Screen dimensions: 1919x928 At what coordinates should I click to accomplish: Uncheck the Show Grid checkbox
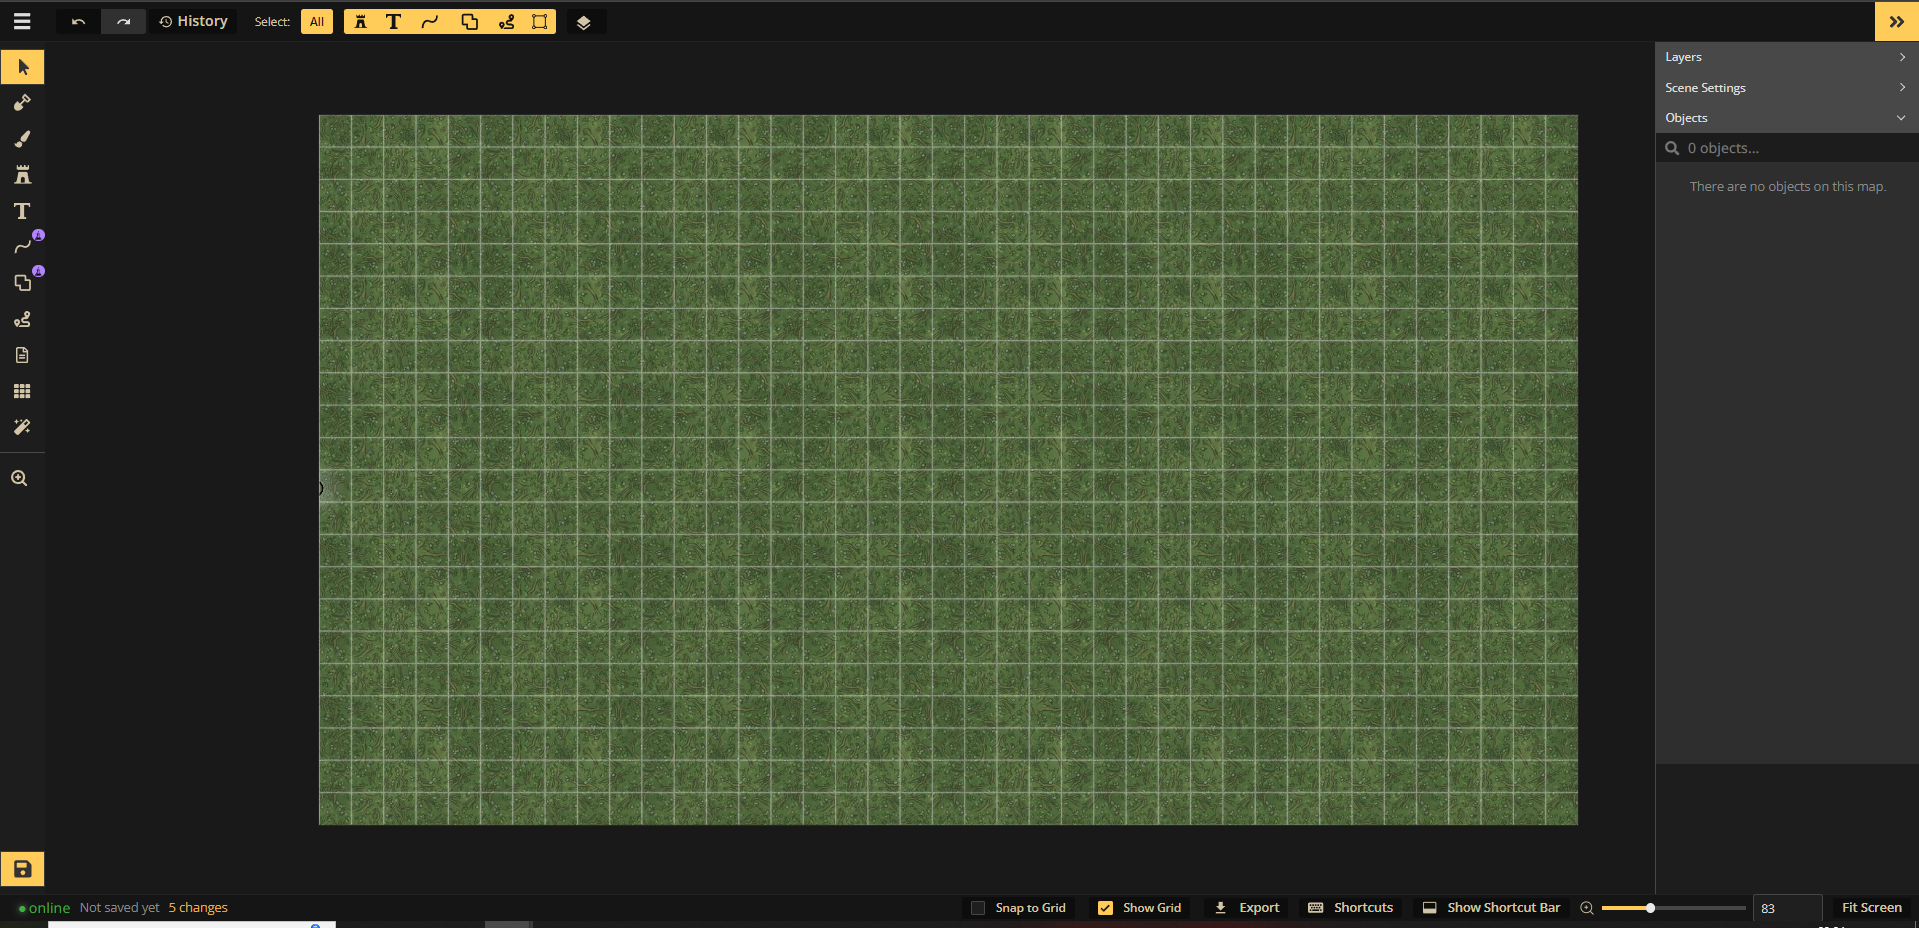[1105, 908]
